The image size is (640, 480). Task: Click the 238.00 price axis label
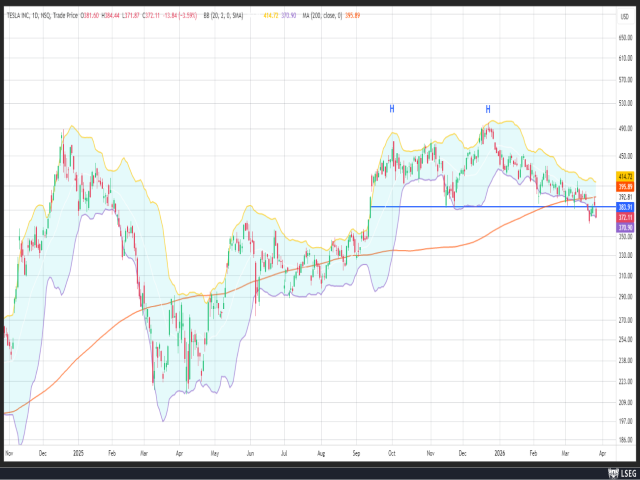[626, 360]
